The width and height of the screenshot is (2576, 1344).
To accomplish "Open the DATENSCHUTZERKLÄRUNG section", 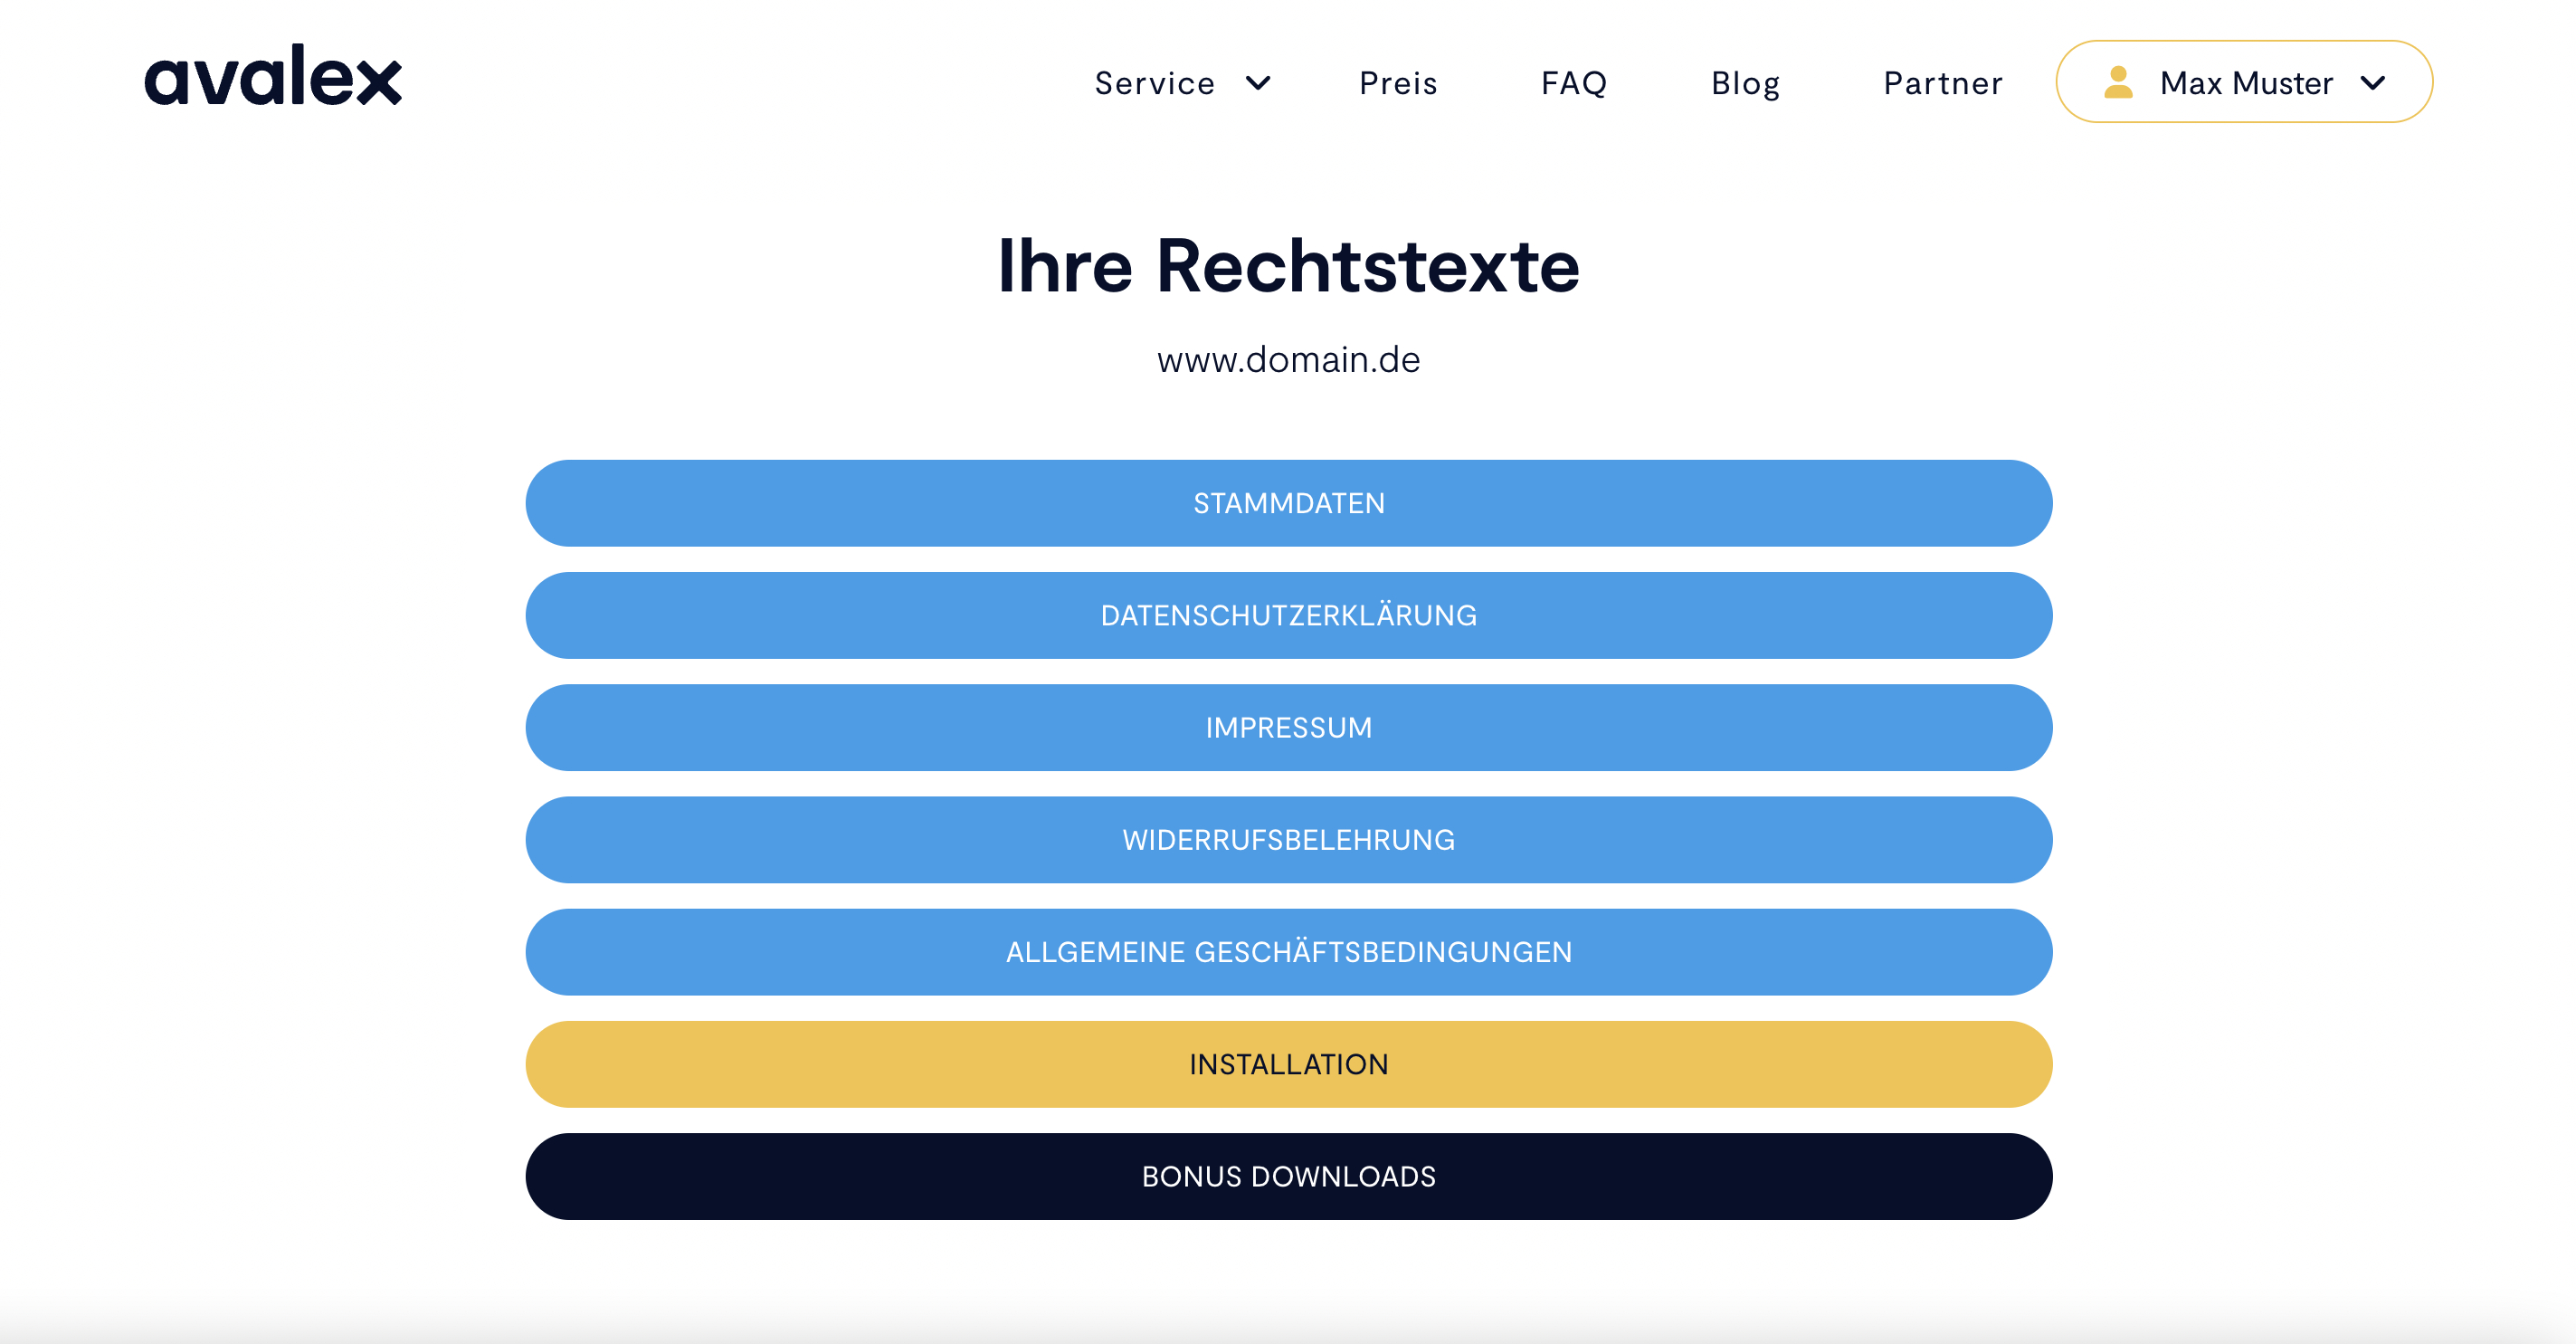I will pyautogui.click(x=1288, y=616).
